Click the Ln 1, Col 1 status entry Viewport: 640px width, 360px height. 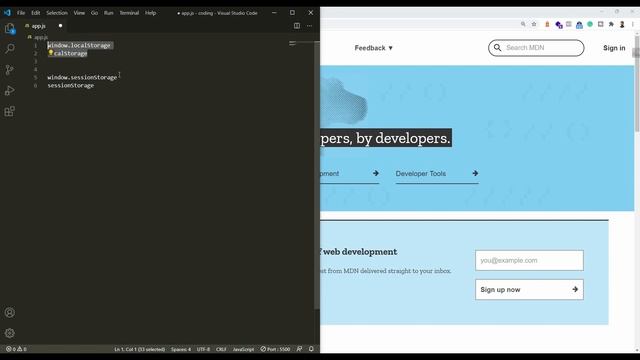coord(140,349)
